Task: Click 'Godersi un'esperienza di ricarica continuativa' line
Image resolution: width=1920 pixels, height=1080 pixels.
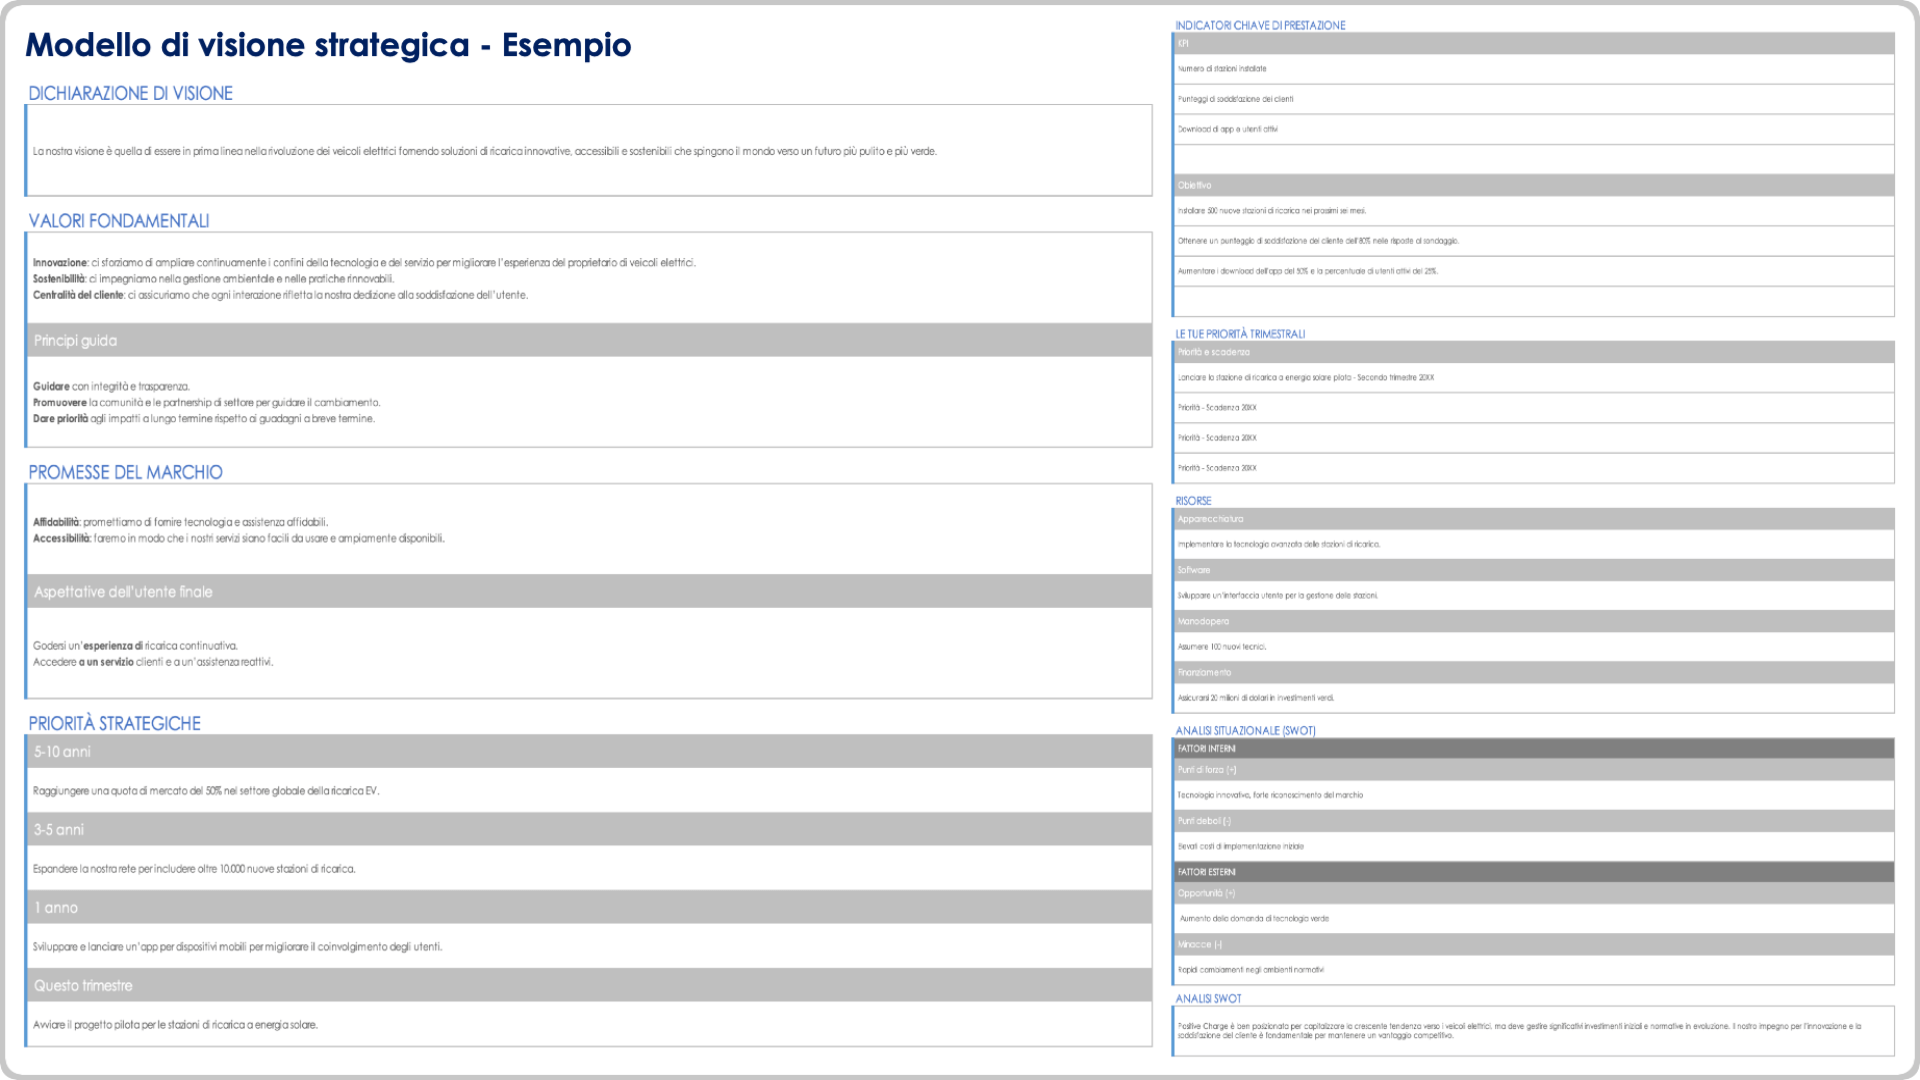Action: [x=135, y=646]
